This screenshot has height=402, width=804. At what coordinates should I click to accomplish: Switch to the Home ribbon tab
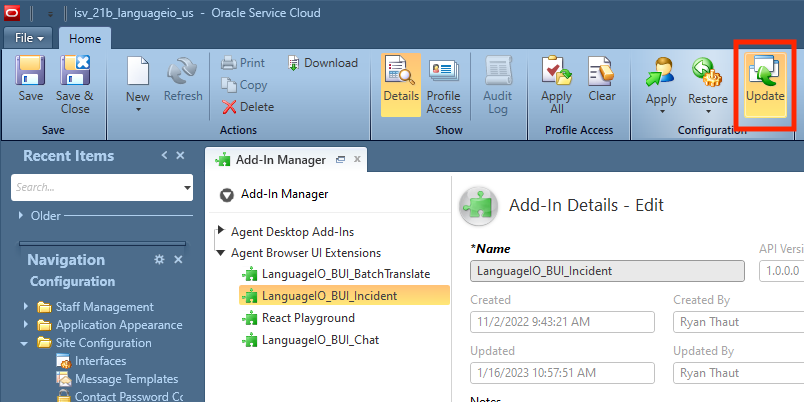(85, 38)
